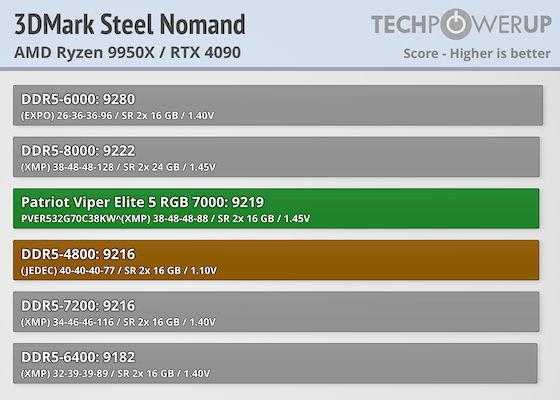Click the Score - Higher is better label
The width and height of the screenshot is (560, 400).
477,54
